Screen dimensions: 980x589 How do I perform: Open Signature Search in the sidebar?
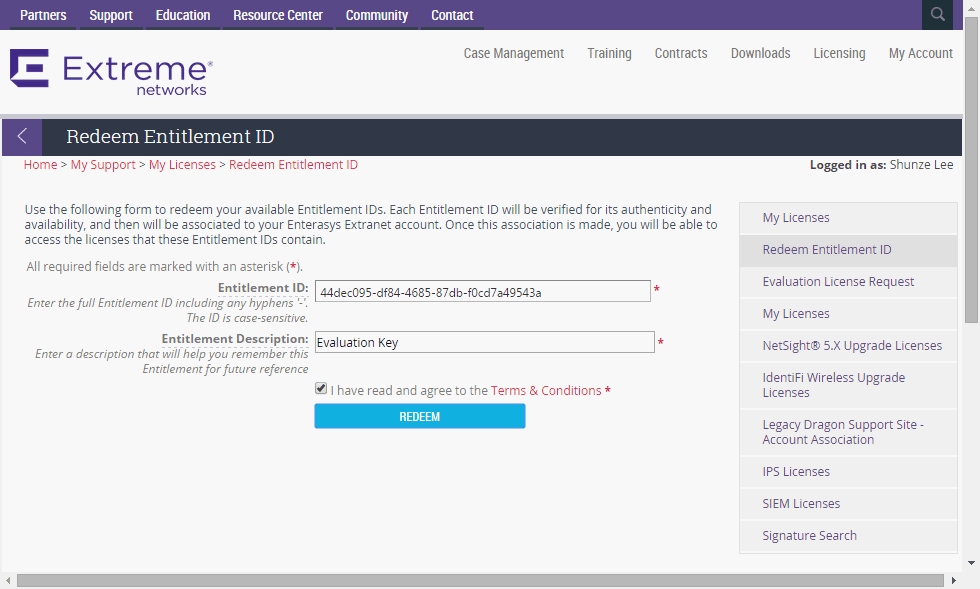coord(848,536)
